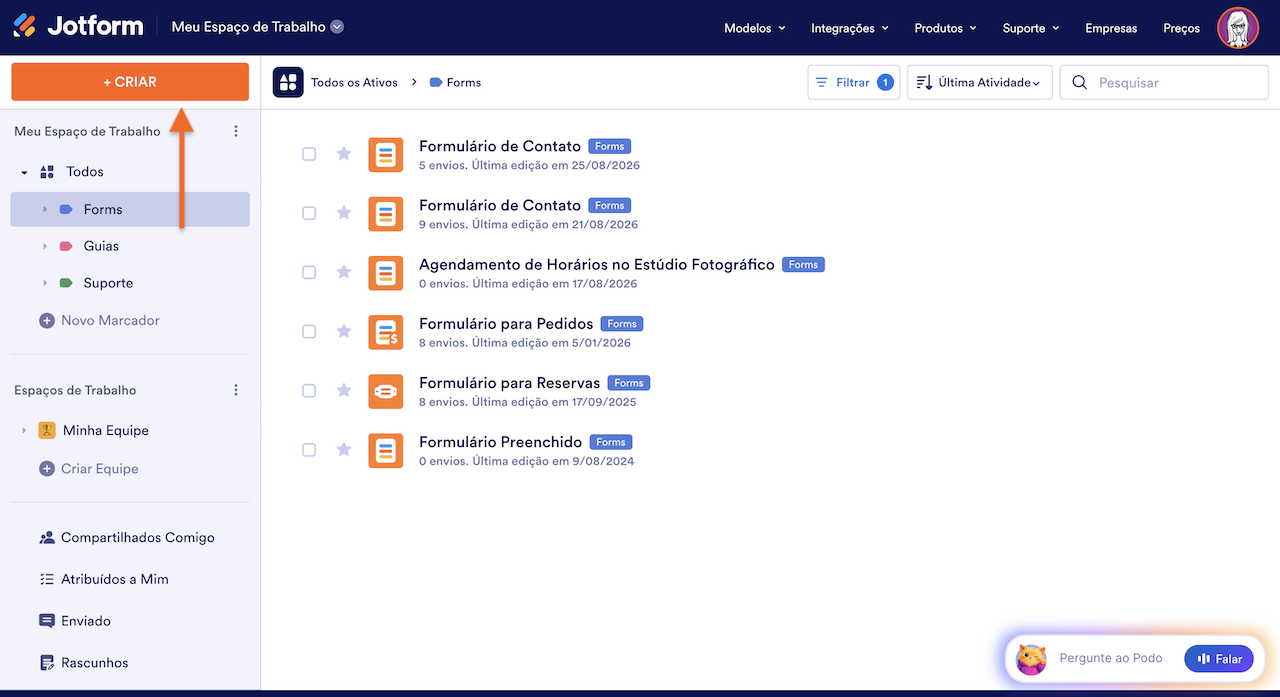This screenshot has width=1280, height=697.
Task: Open the Última Atividade sort dropdown
Action: coord(980,83)
